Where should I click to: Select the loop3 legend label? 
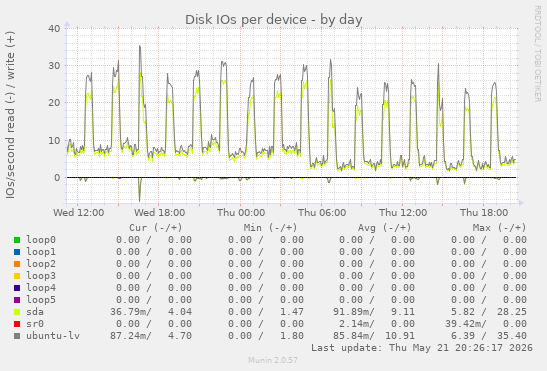41,276
